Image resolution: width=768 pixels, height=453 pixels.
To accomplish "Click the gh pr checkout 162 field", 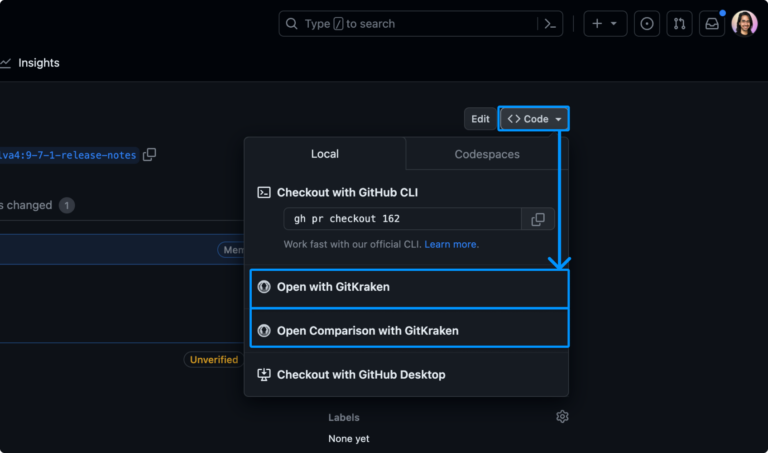I will click(402, 219).
